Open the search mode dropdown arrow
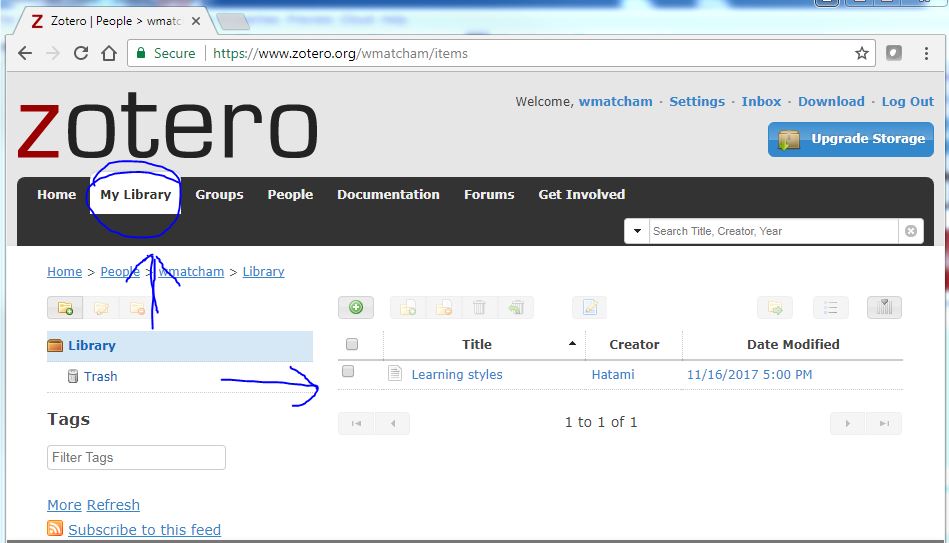This screenshot has height=543, width=949. click(x=637, y=231)
